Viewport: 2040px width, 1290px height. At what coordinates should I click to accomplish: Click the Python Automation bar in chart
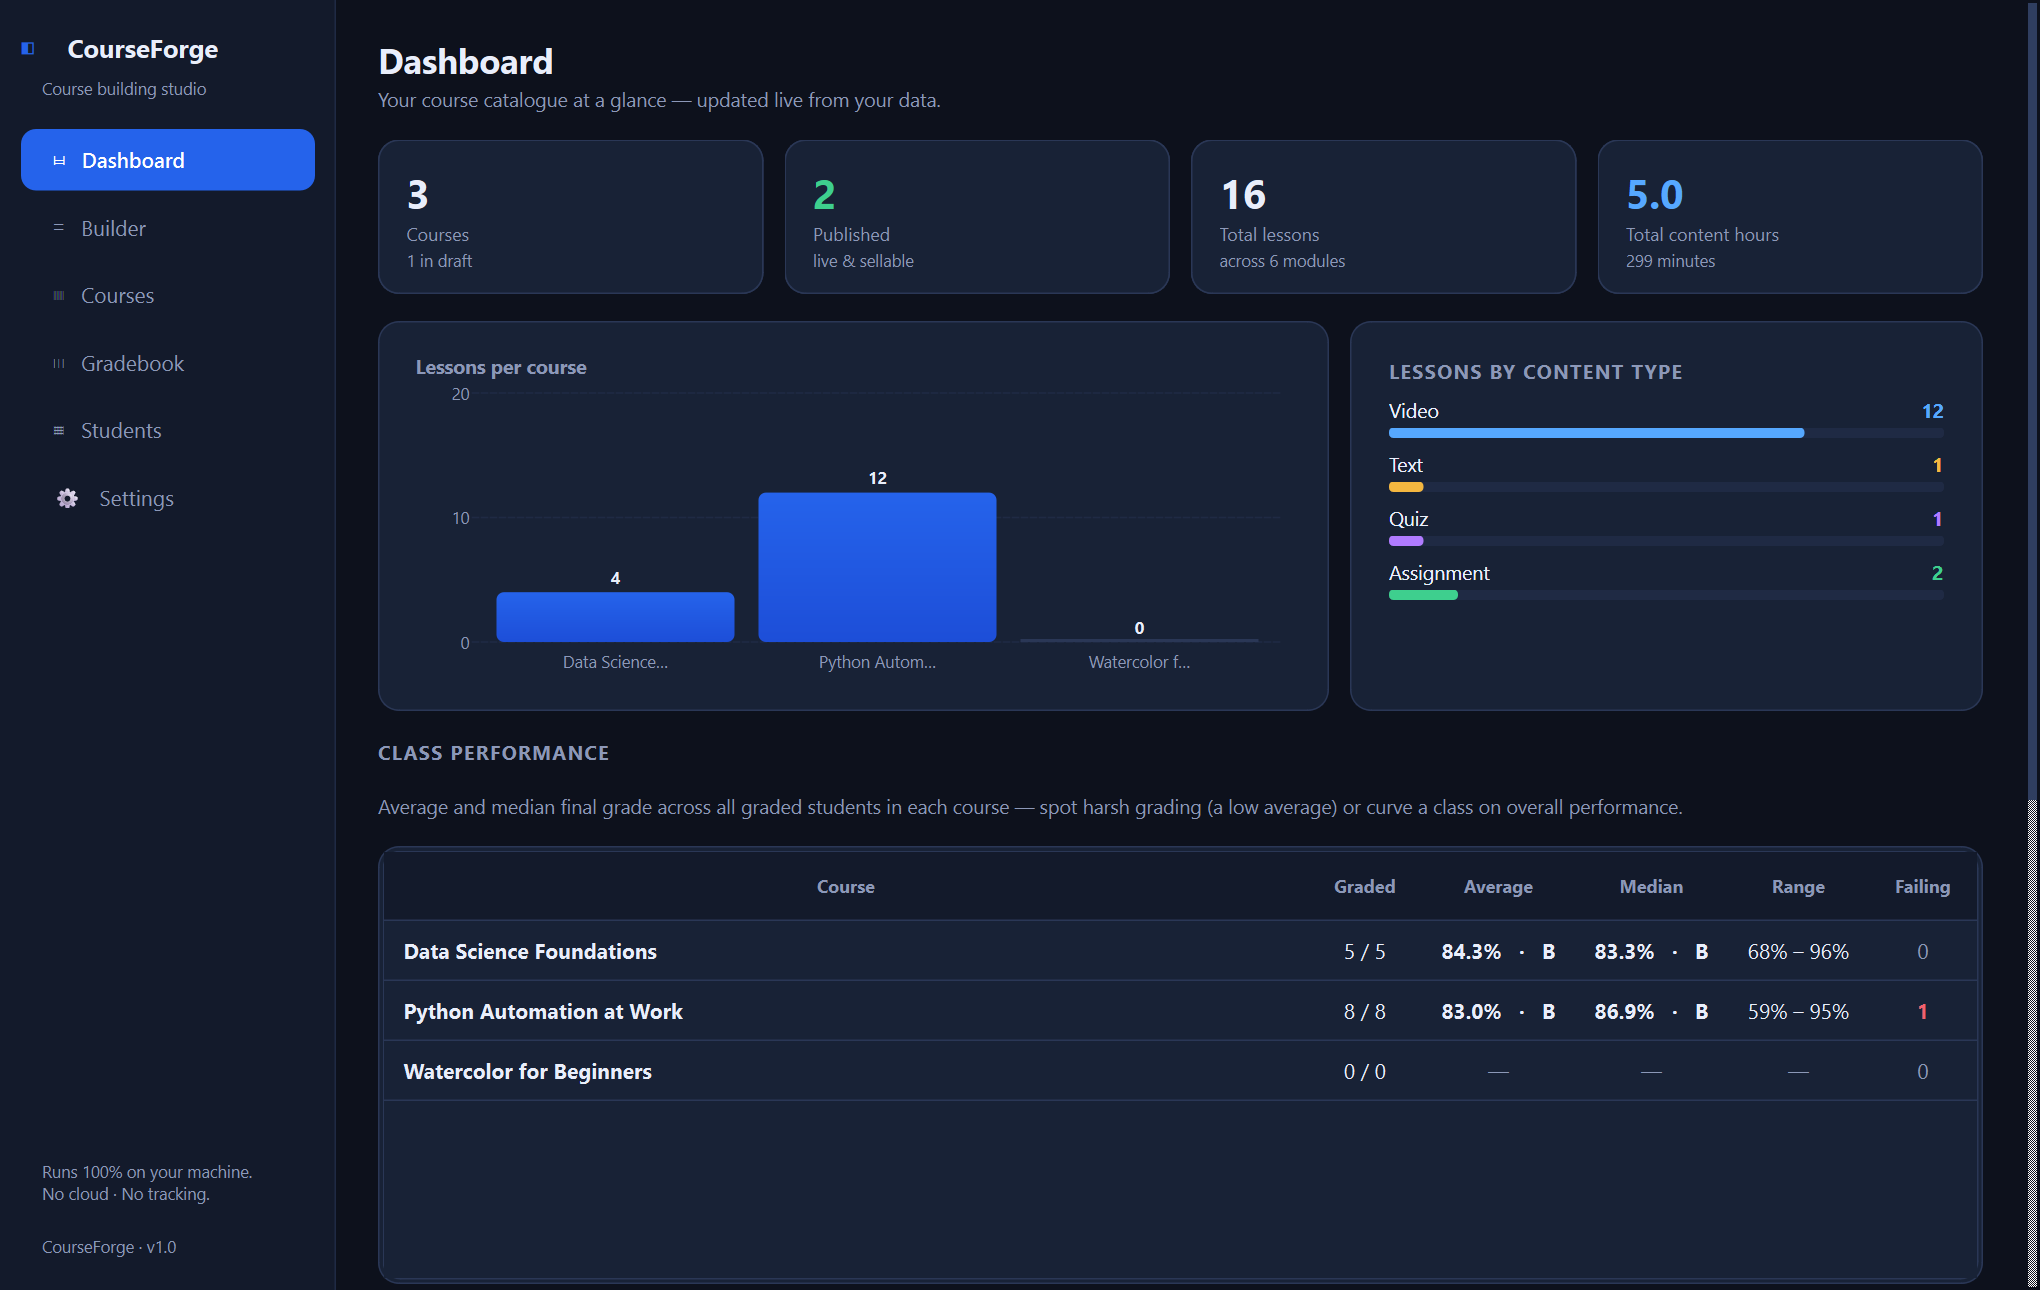coord(877,567)
